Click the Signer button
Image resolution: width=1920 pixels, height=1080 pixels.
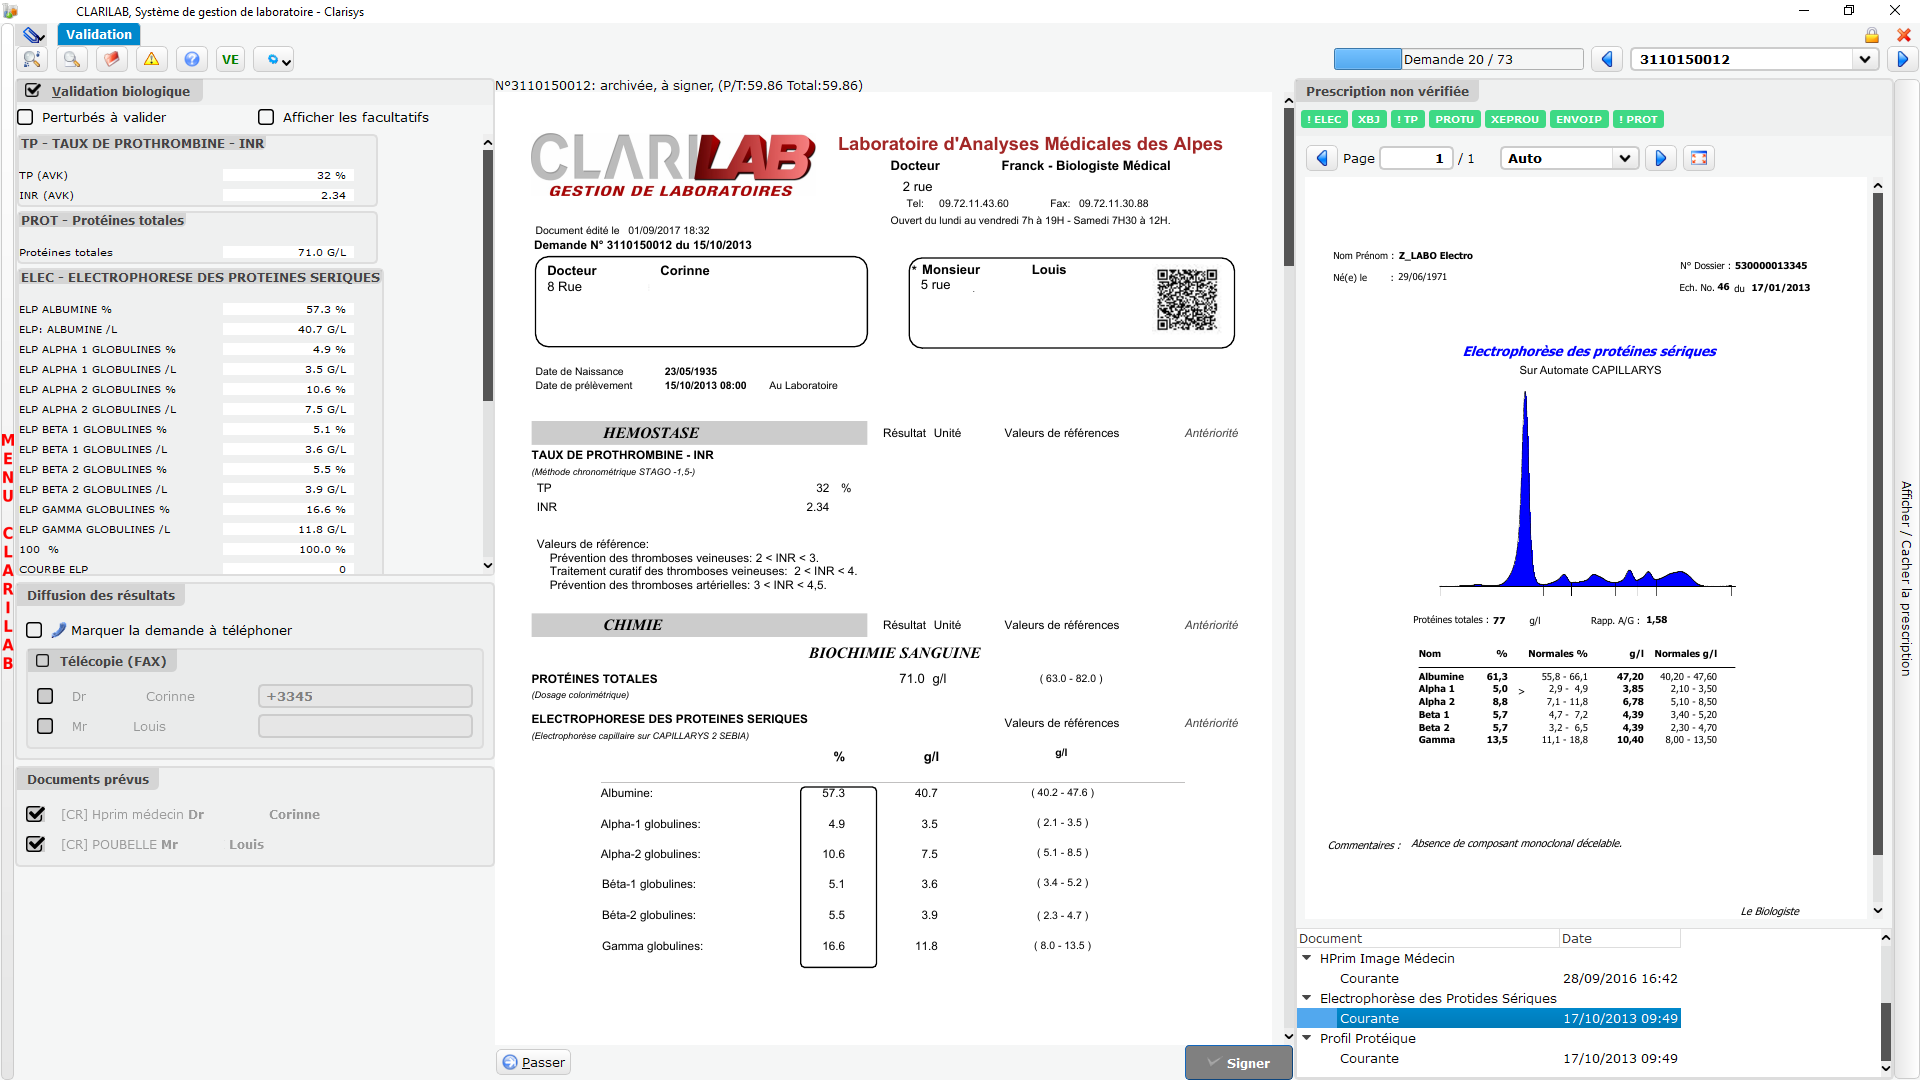click(x=1238, y=1063)
